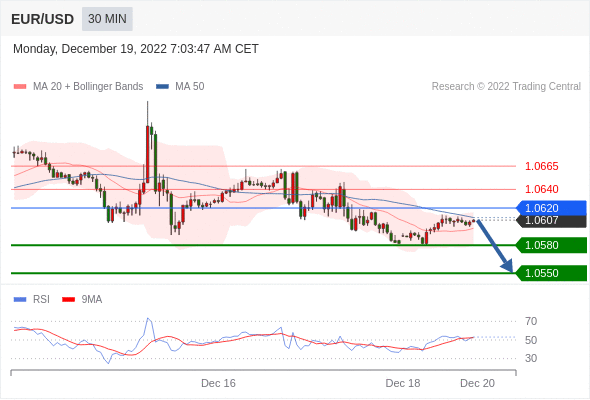
Task: Select the 1.0620 blue pivot price tag
Action: pos(552,208)
